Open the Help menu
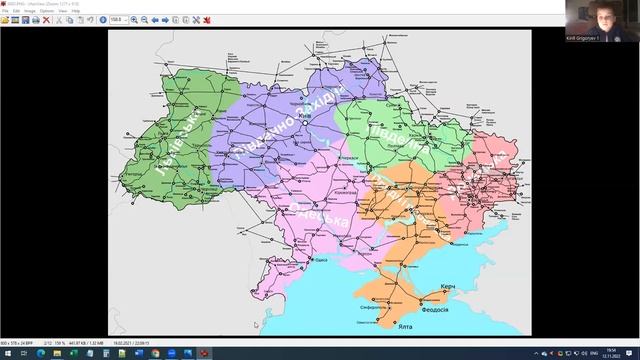This screenshot has width=640, height=360. (76, 11)
